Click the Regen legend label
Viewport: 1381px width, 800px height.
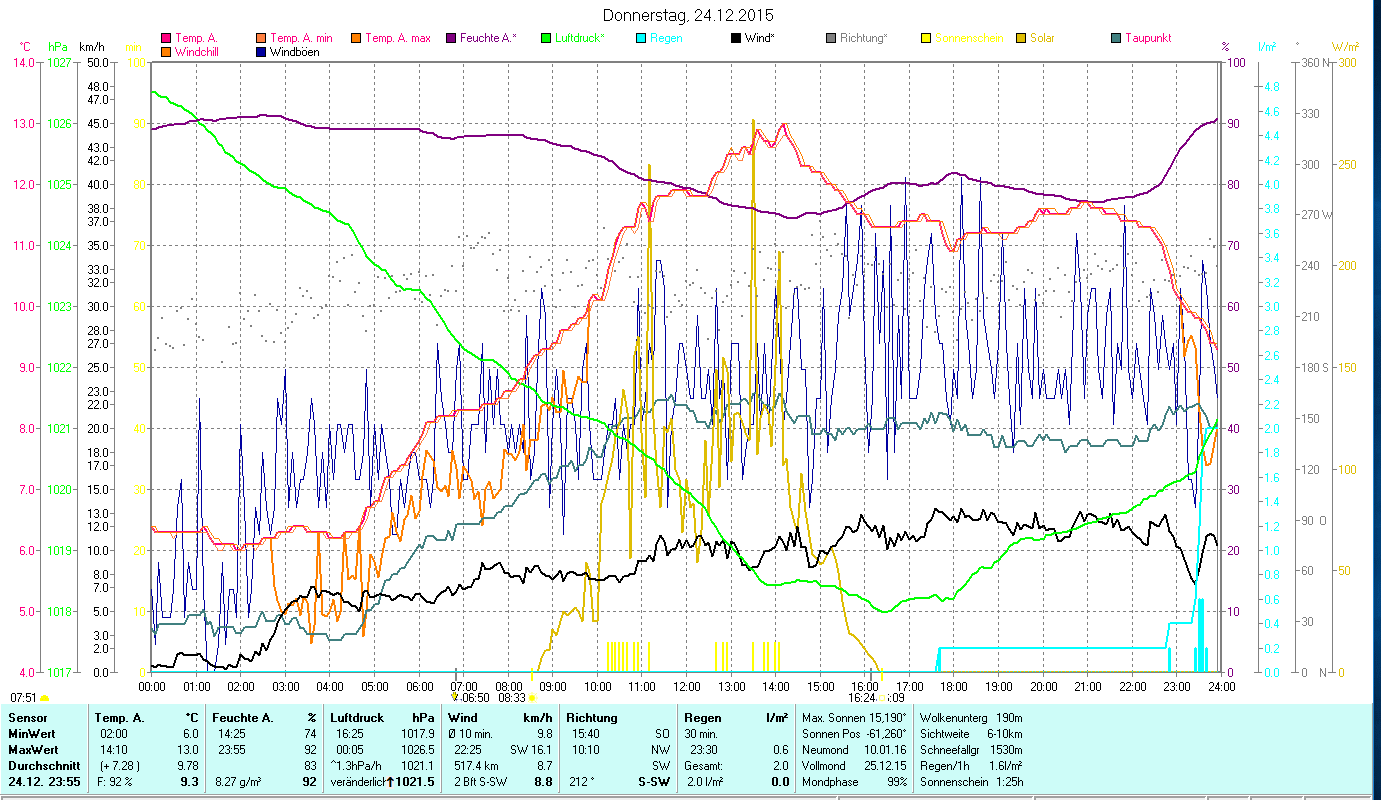667,39
